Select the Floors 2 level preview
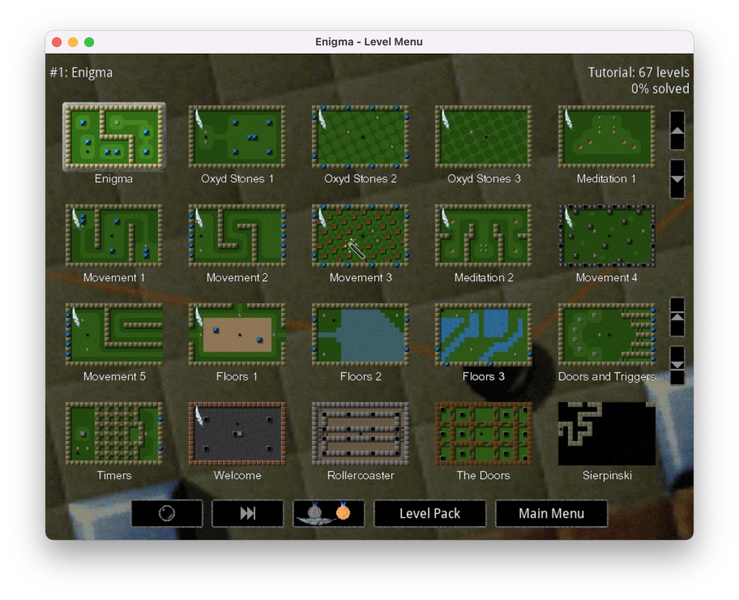739x600 pixels. point(361,335)
